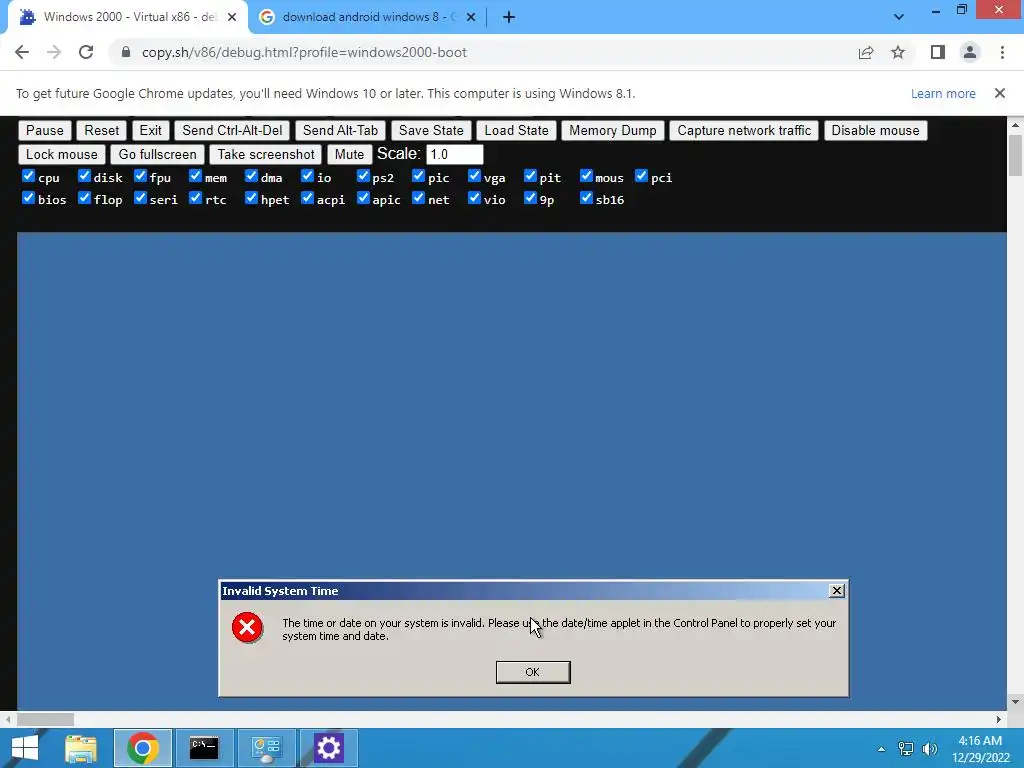Click the Scale input field
Image resolution: width=1024 pixels, height=768 pixels.
(x=455, y=155)
